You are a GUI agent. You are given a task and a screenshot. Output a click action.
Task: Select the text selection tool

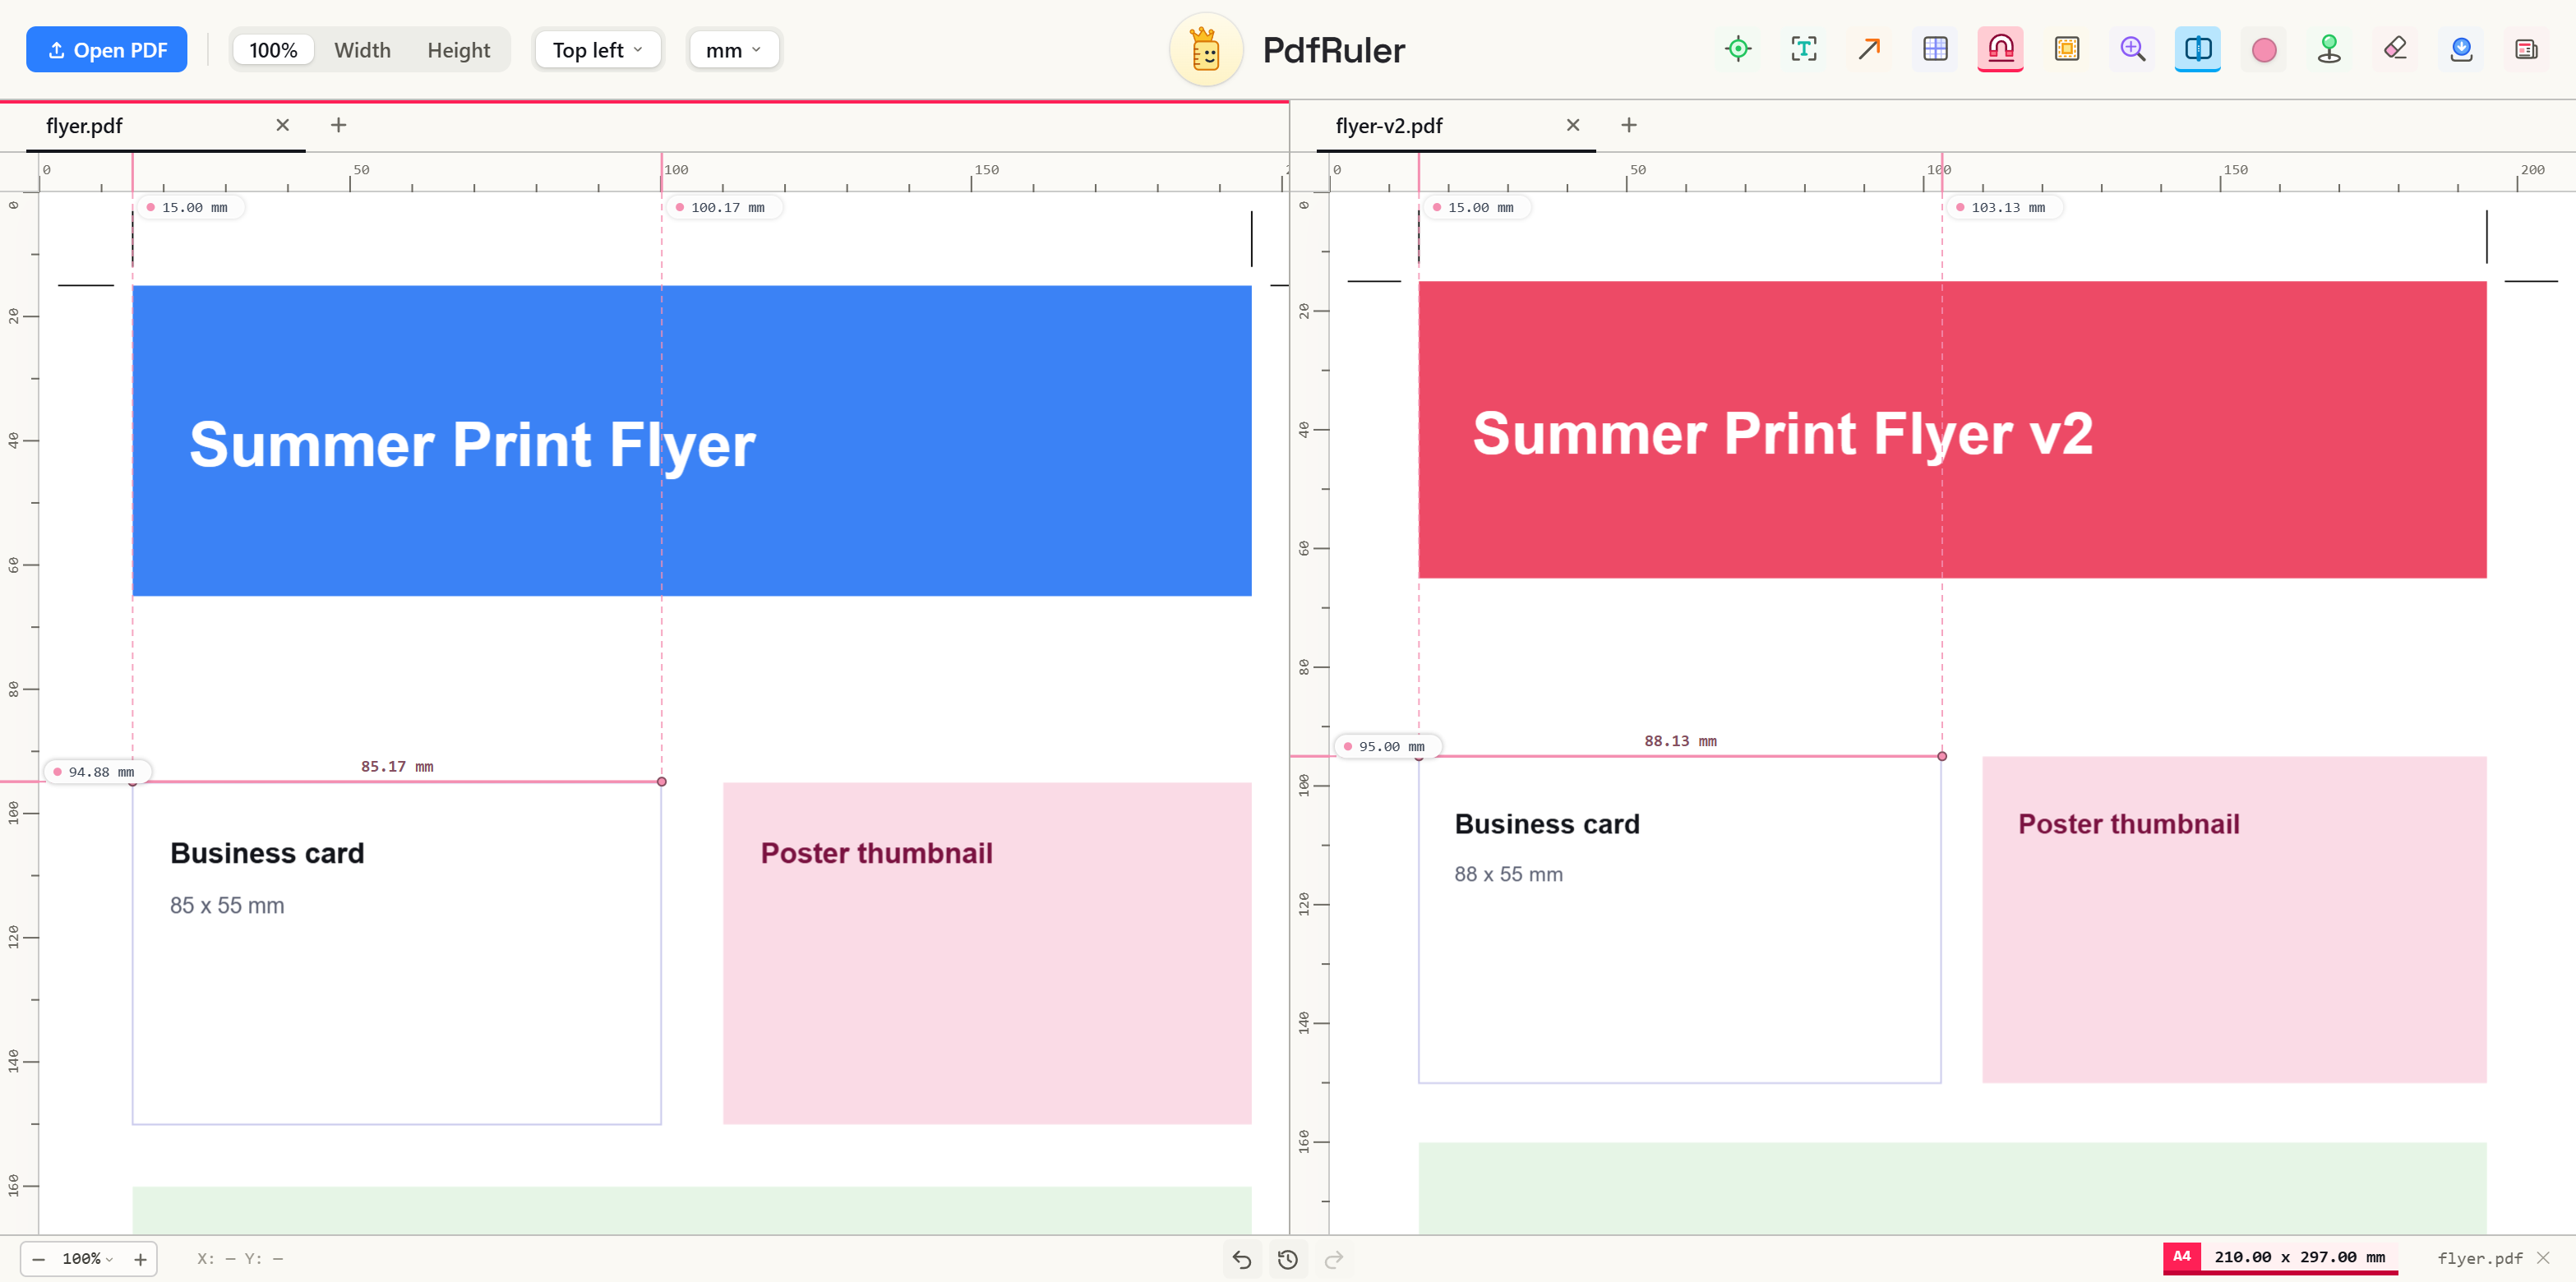[1804, 49]
